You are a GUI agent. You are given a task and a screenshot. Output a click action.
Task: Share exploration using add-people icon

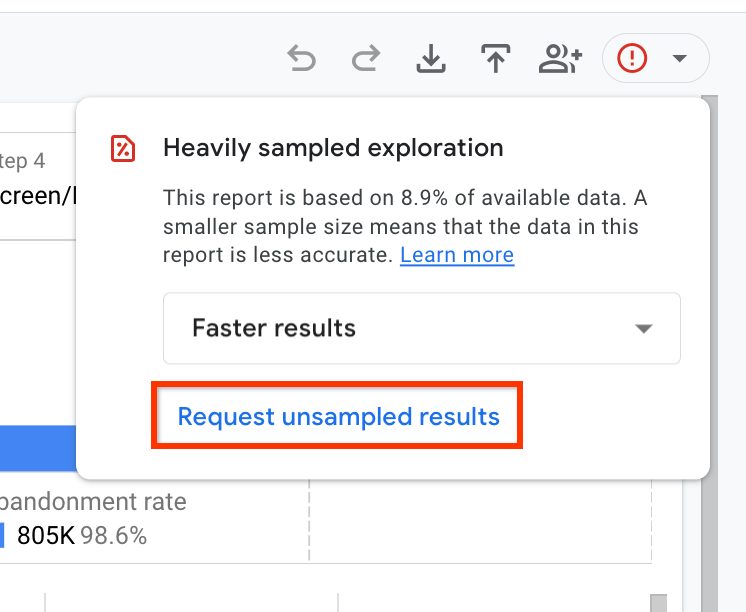pos(560,59)
